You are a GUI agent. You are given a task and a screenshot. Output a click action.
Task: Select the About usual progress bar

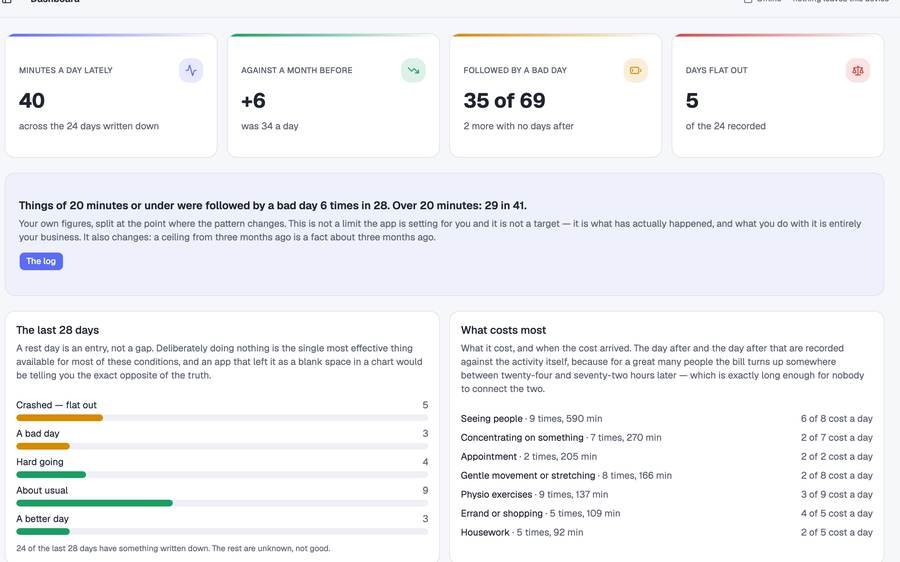tap(222, 503)
